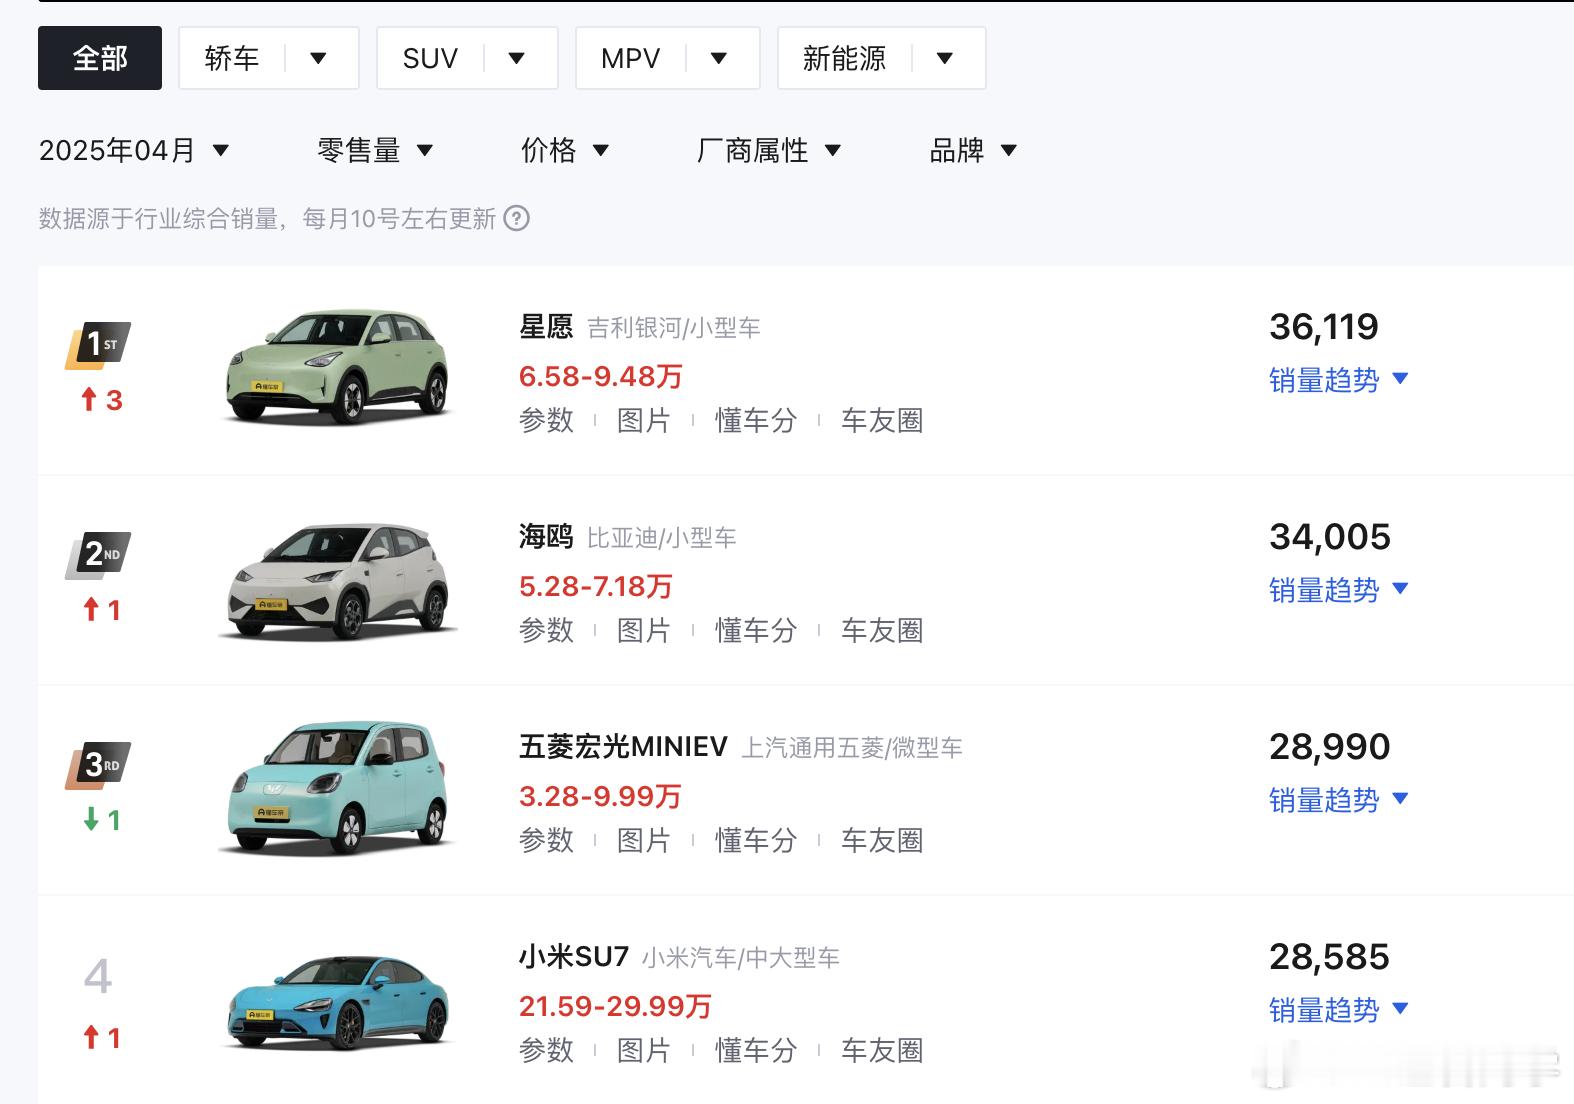Expand 销量趋势 for 小米SU7
1574x1104 pixels.
1338,1010
